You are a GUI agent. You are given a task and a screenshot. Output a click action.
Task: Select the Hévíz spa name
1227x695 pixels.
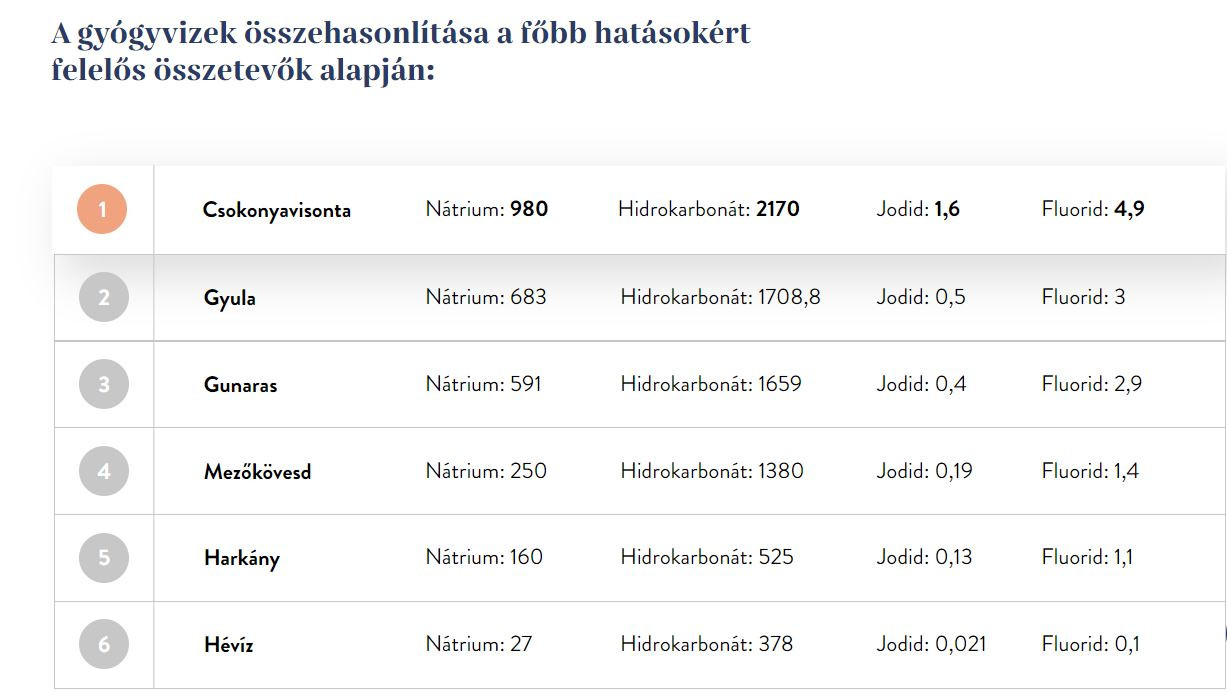pyautogui.click(x=229, y=645)
